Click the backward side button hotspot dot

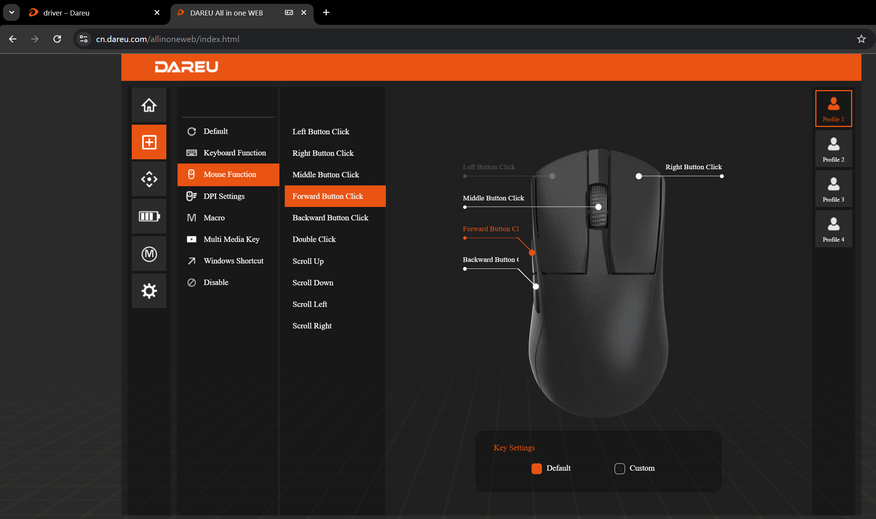(536, 286)
